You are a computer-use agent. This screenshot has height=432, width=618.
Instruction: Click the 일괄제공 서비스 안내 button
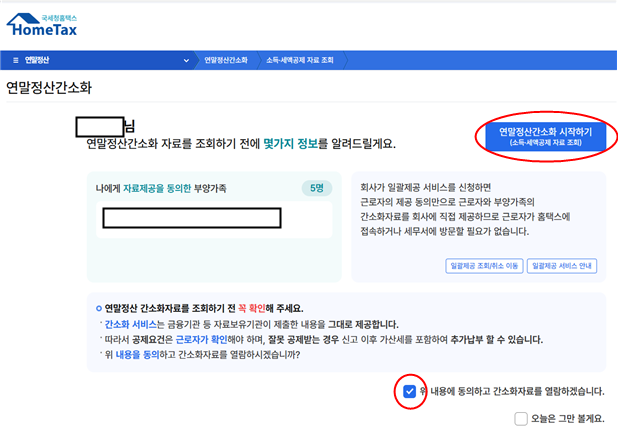point(564,266)
